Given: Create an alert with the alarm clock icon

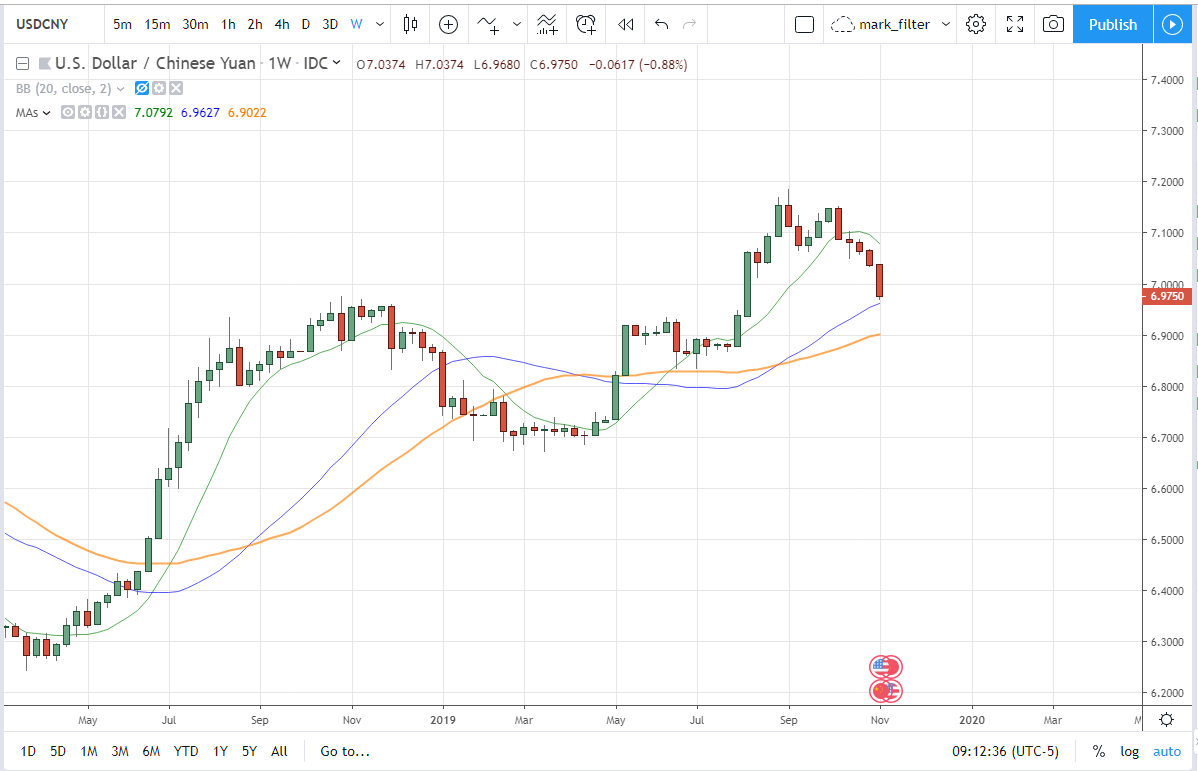Looking at the screenshot, I should click(x=586, y=24).
